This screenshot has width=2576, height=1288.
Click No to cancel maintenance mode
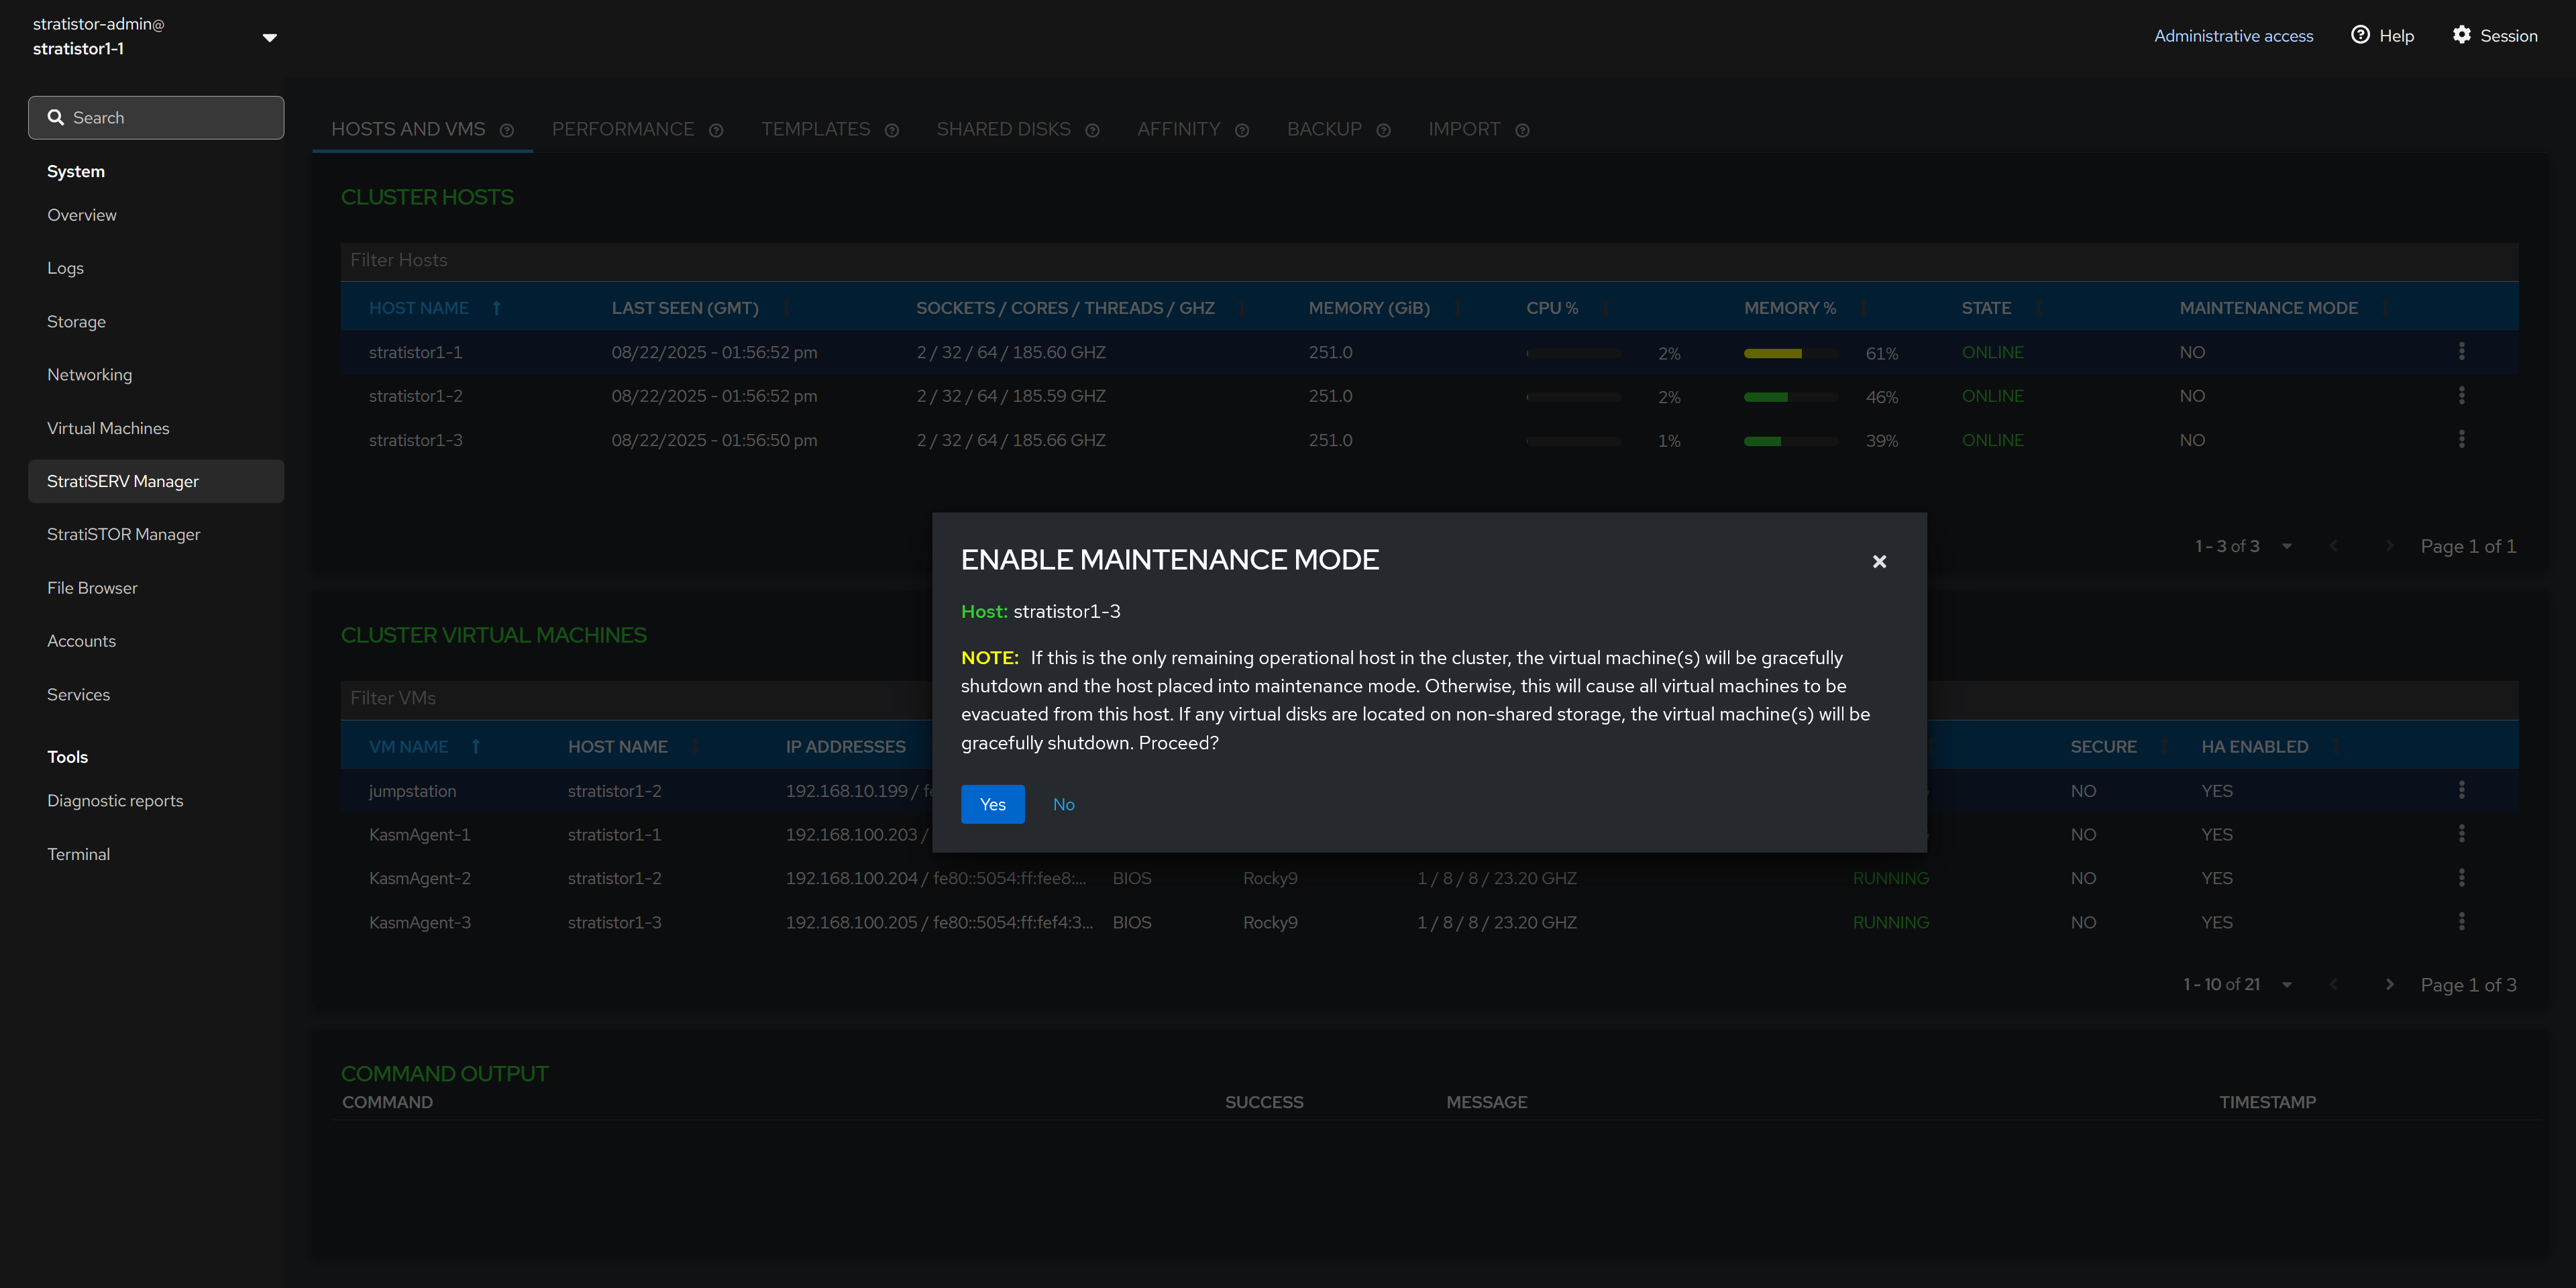1063,804
